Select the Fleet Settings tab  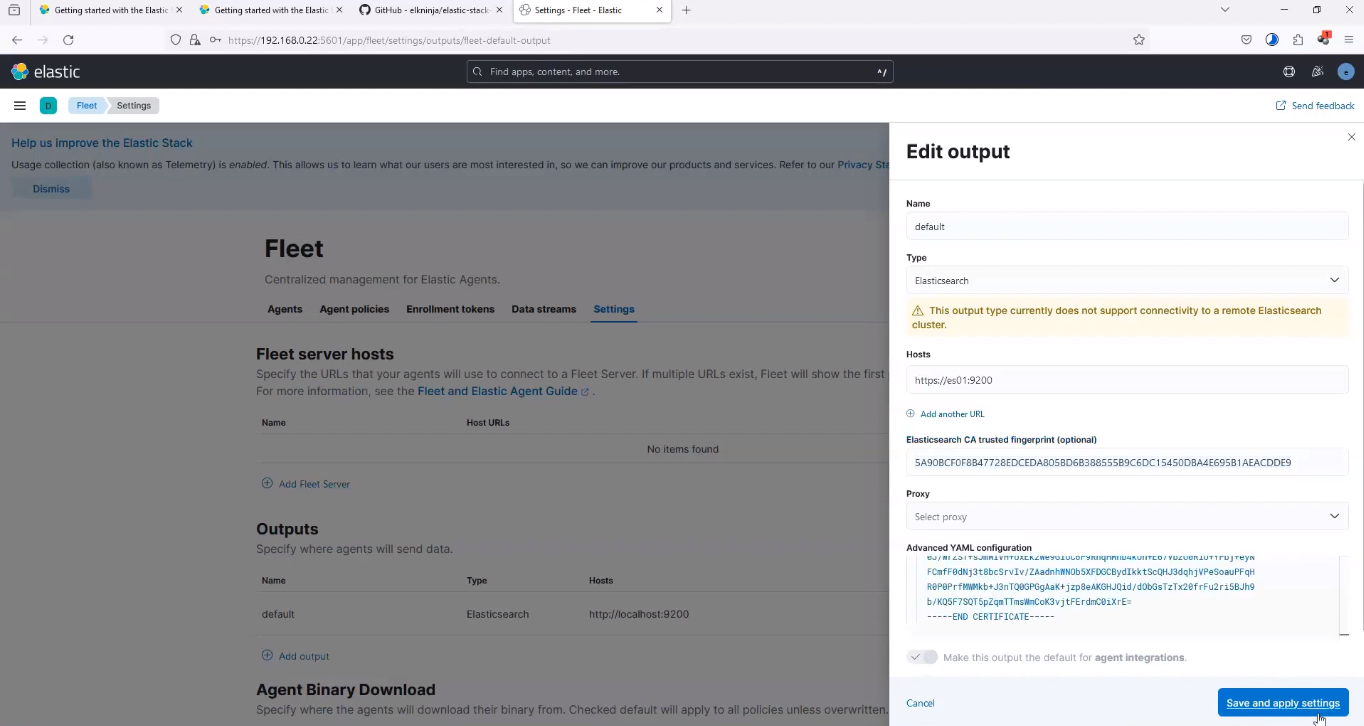(614, 309)
